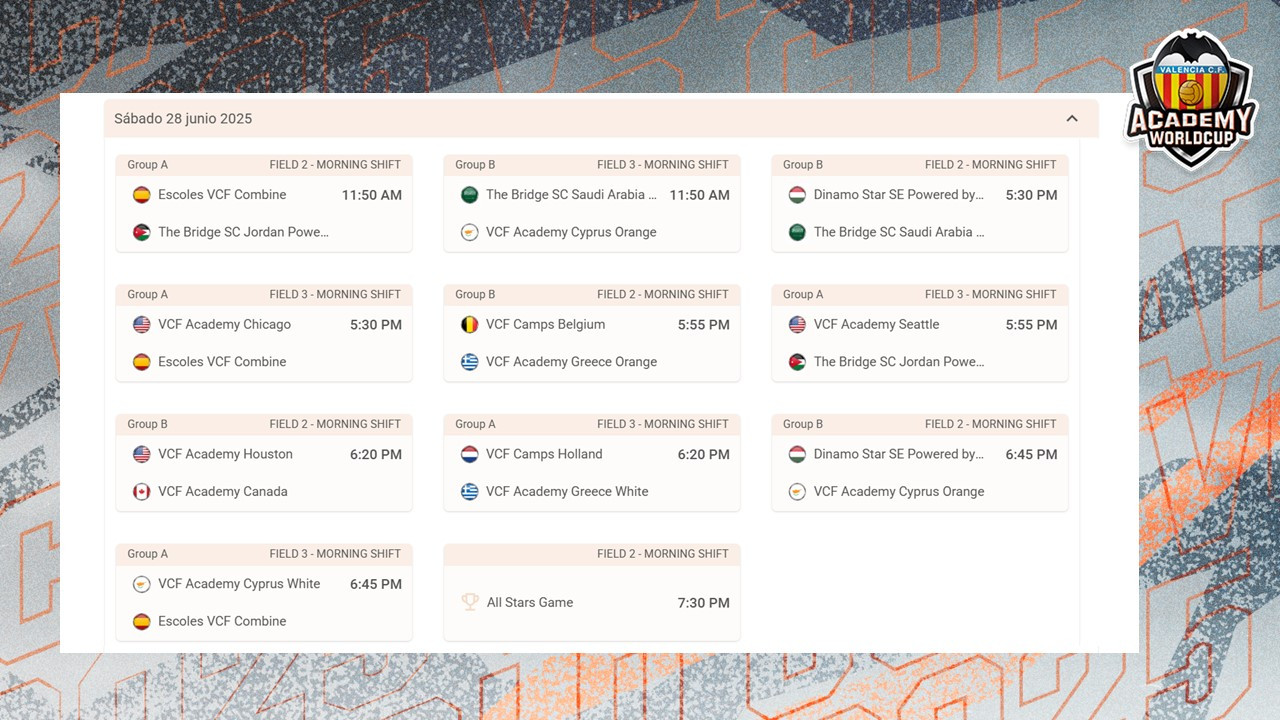Click the trophy icon for All Stars Game
1280x720 pixels.
470,602
